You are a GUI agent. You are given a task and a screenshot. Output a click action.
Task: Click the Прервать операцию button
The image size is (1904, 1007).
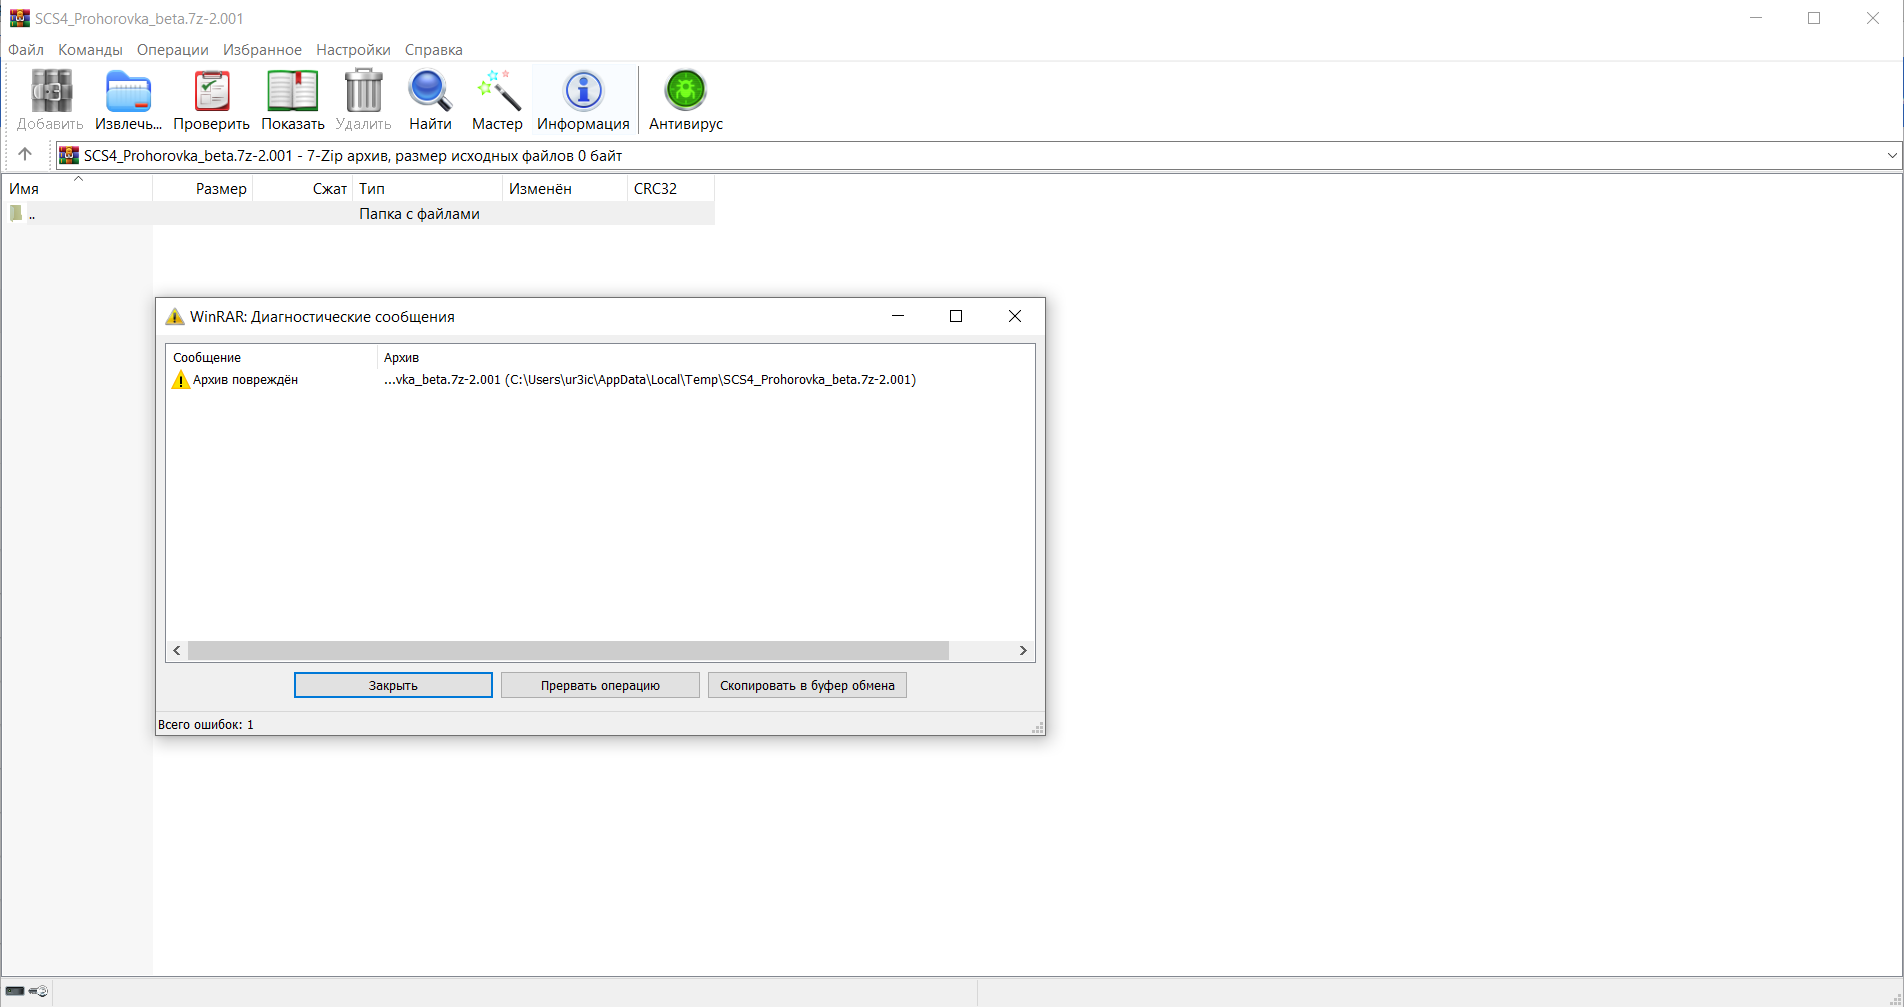[600, 685]
